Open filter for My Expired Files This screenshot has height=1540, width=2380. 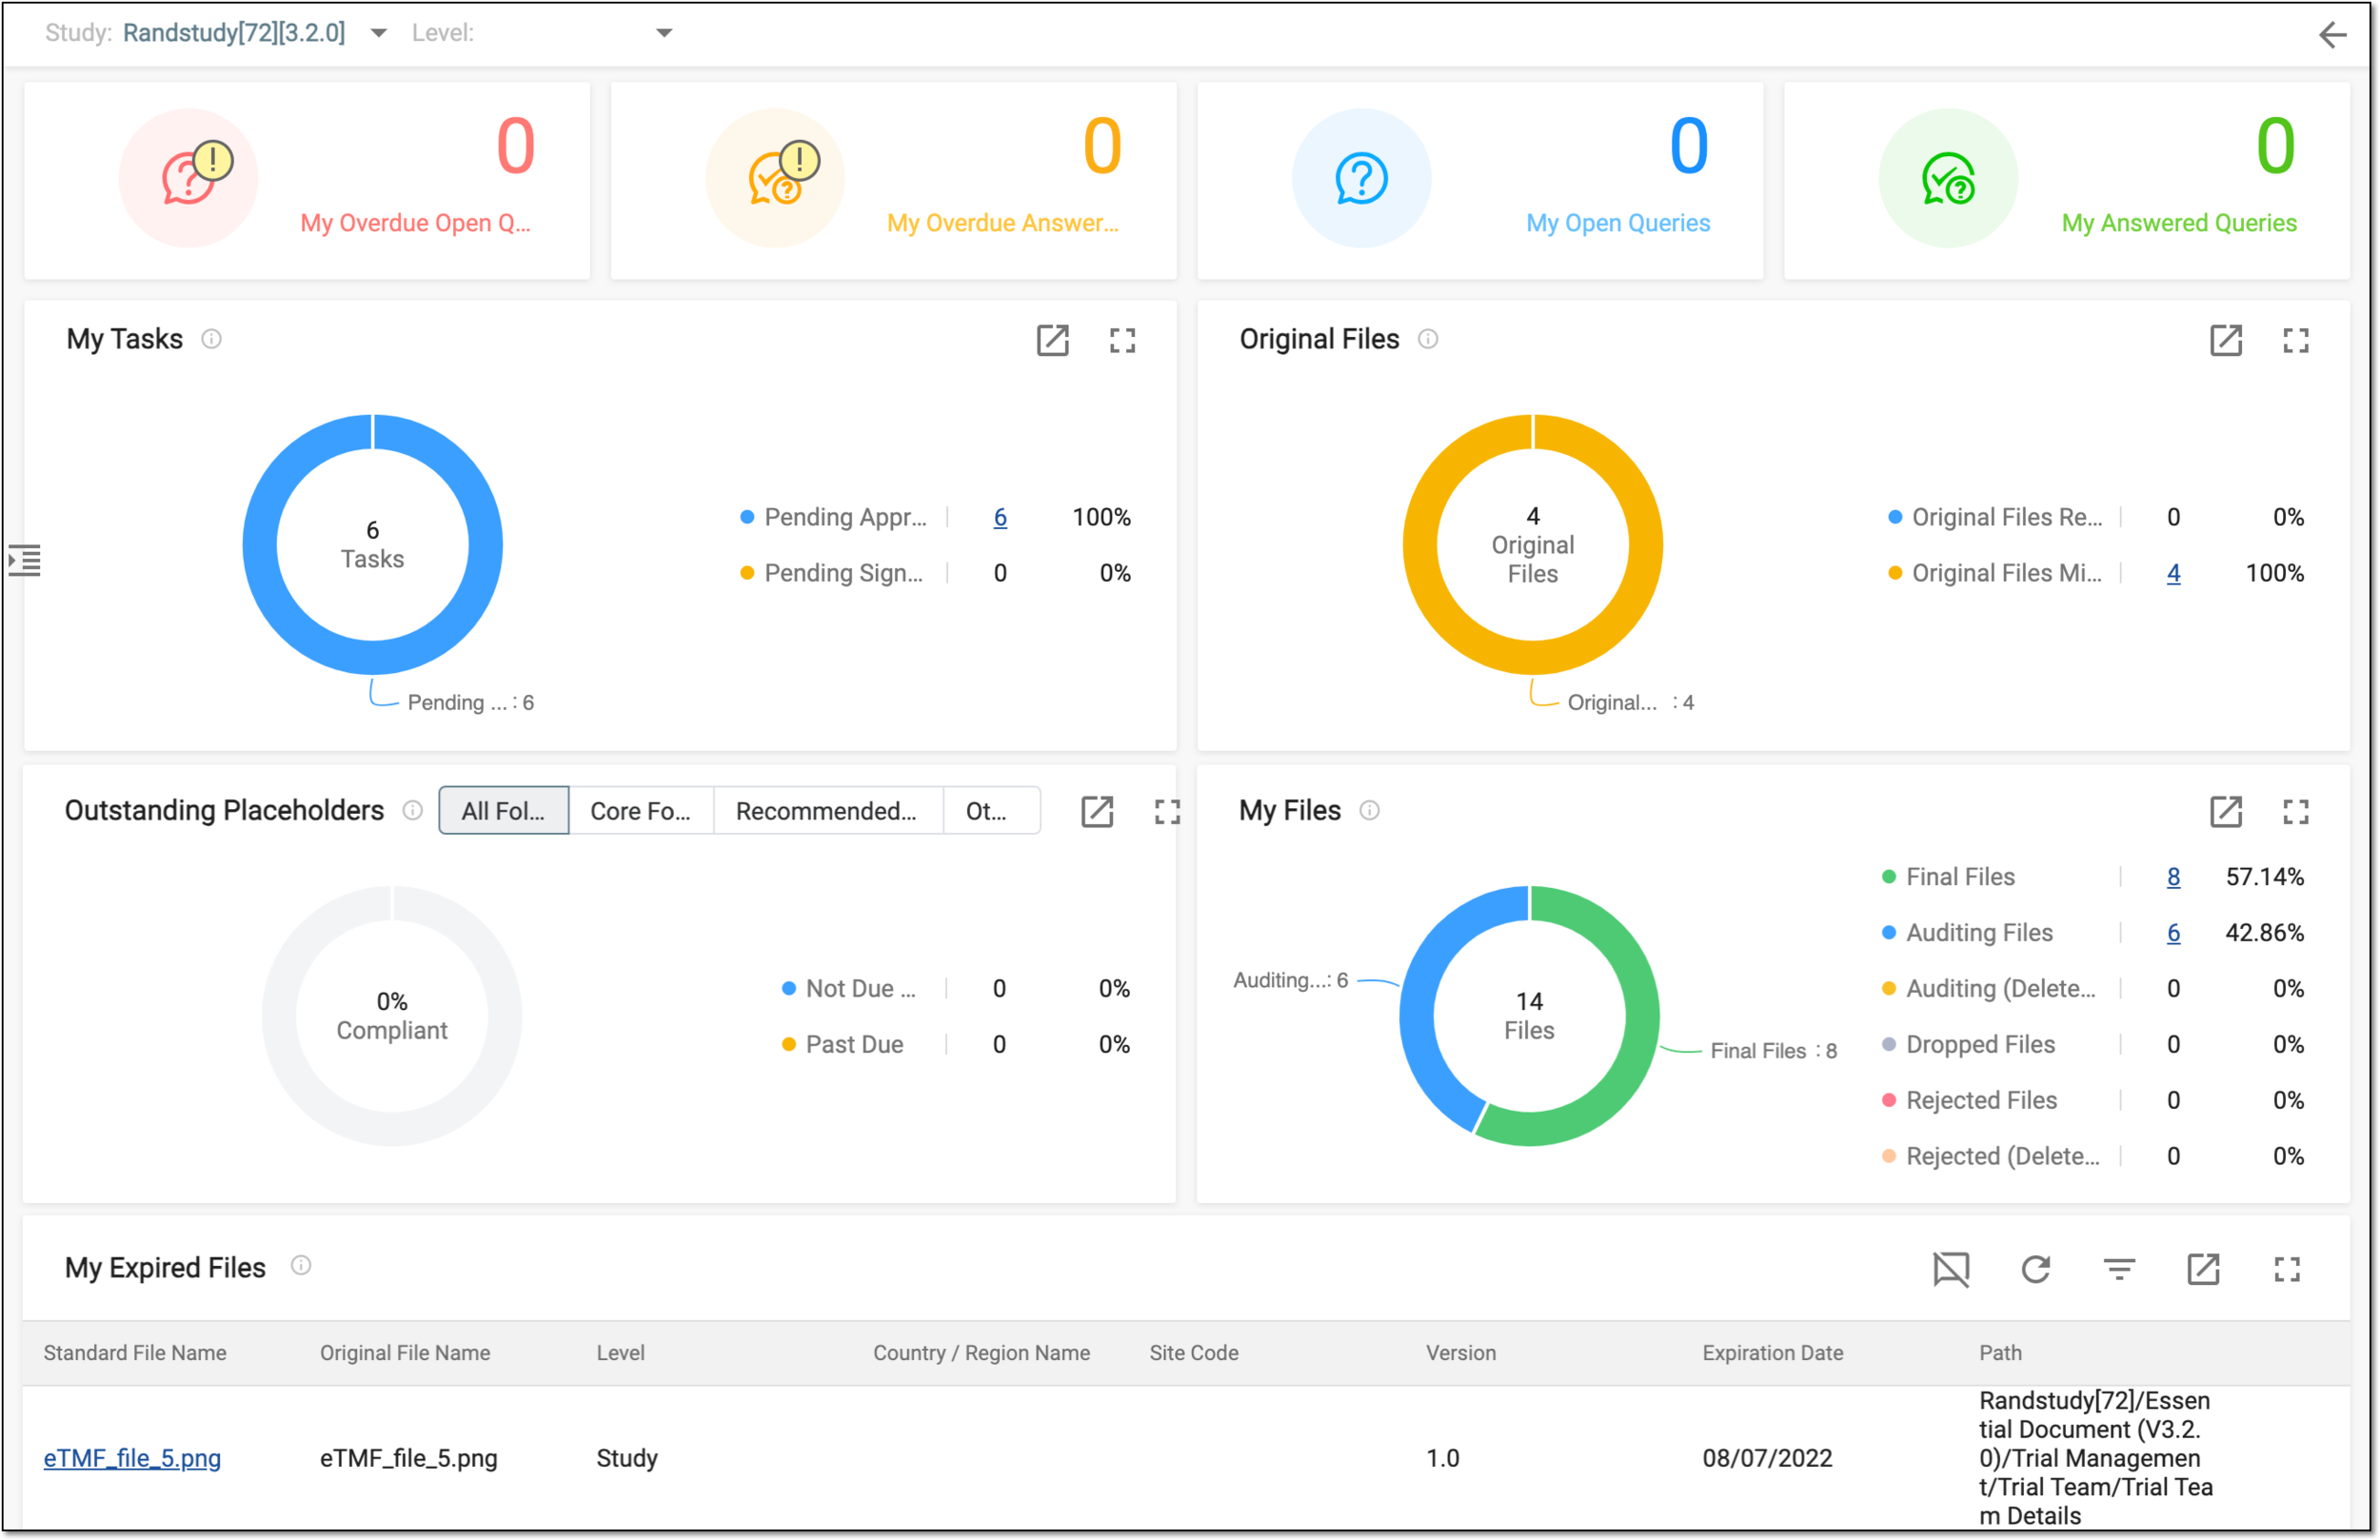click(x=2119, y=1269)
